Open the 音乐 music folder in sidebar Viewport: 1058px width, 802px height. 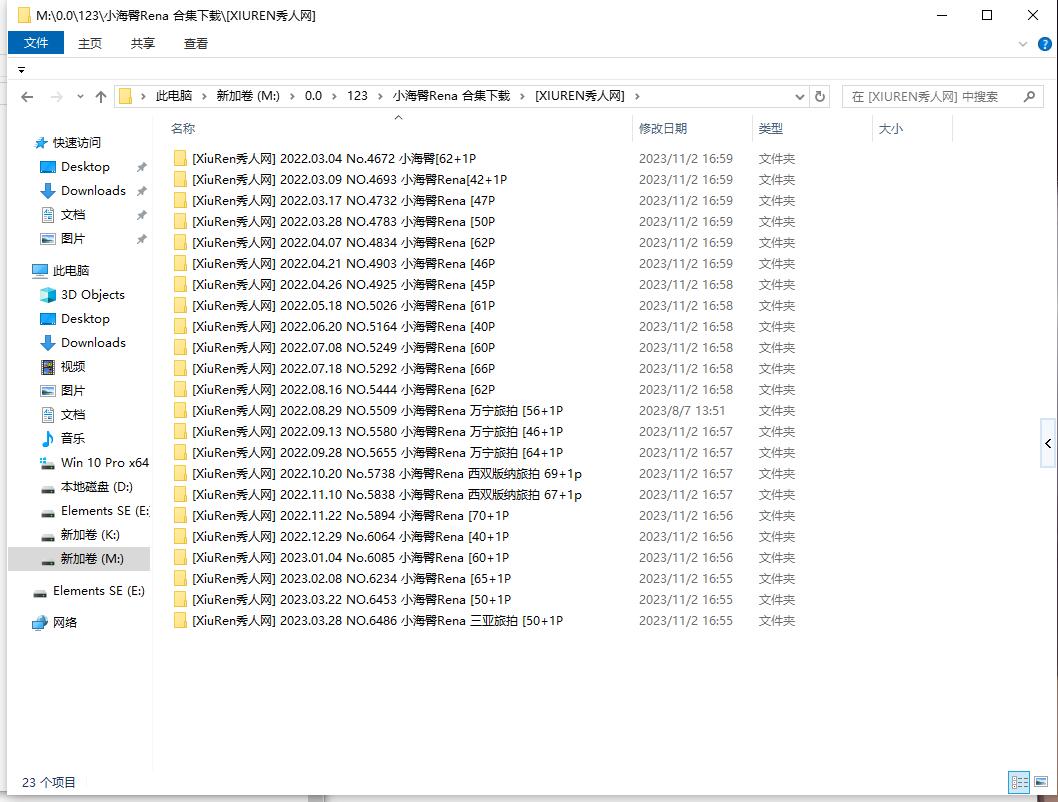pyautogui.click(x=73, y=439)
